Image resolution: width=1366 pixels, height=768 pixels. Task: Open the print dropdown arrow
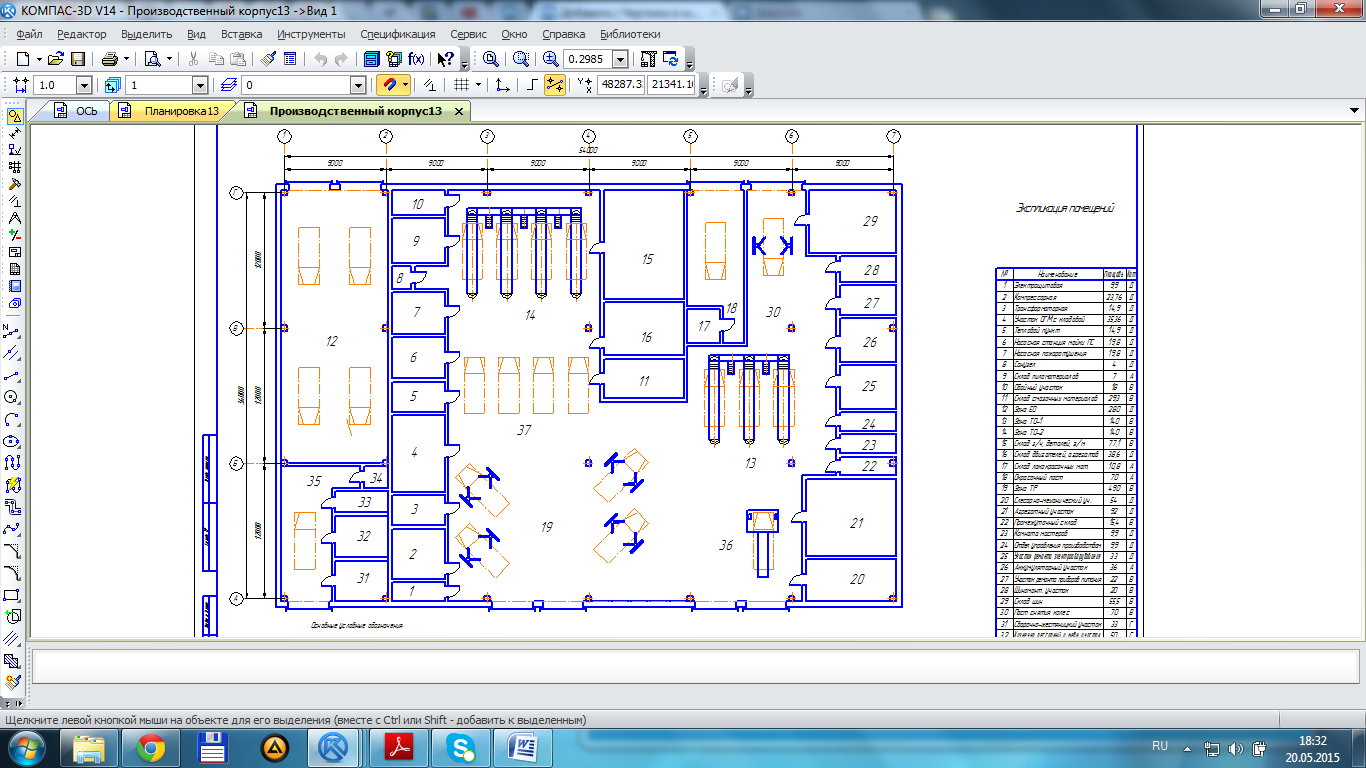tap(126, 59)
